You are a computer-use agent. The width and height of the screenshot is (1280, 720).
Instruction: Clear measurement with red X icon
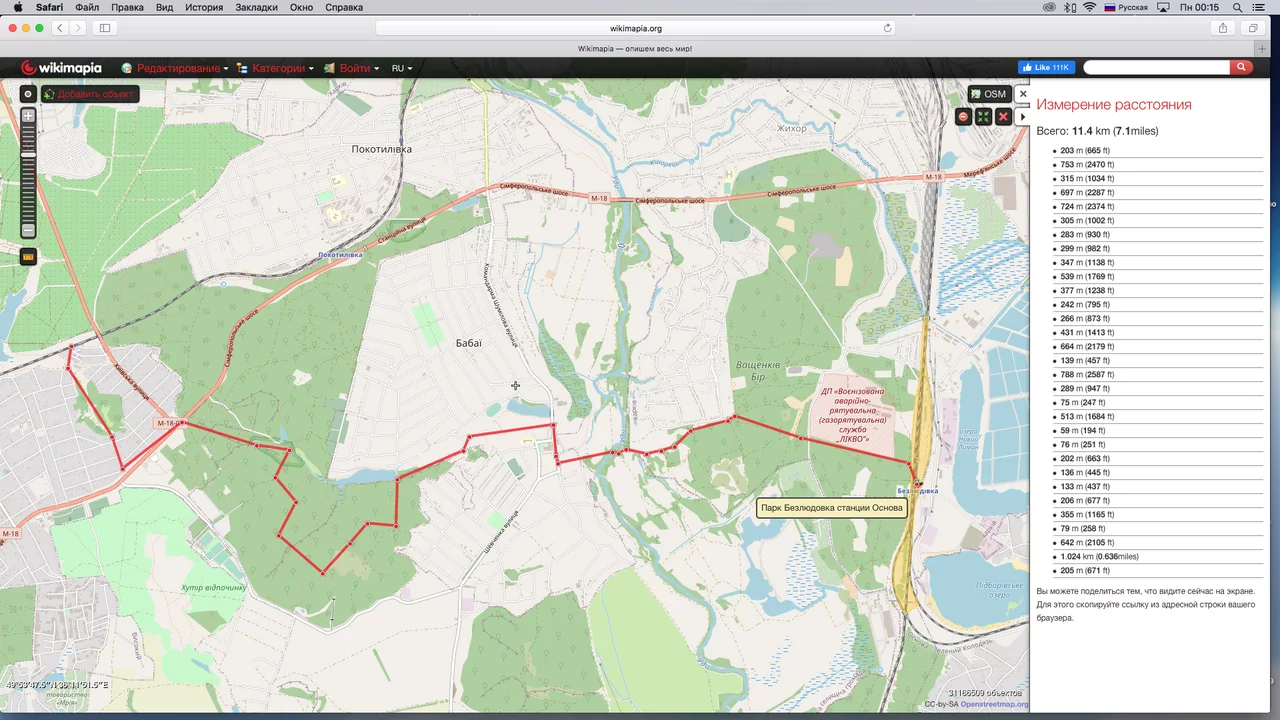[x=1003, y=117]
